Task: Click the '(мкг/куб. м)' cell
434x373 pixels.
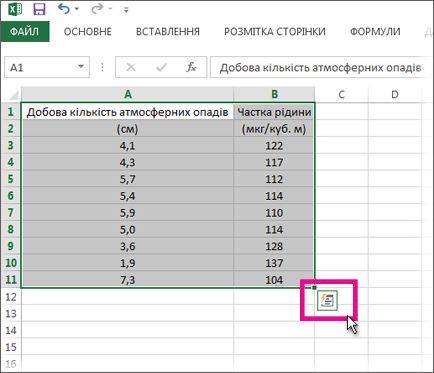Action: [274, 129]
